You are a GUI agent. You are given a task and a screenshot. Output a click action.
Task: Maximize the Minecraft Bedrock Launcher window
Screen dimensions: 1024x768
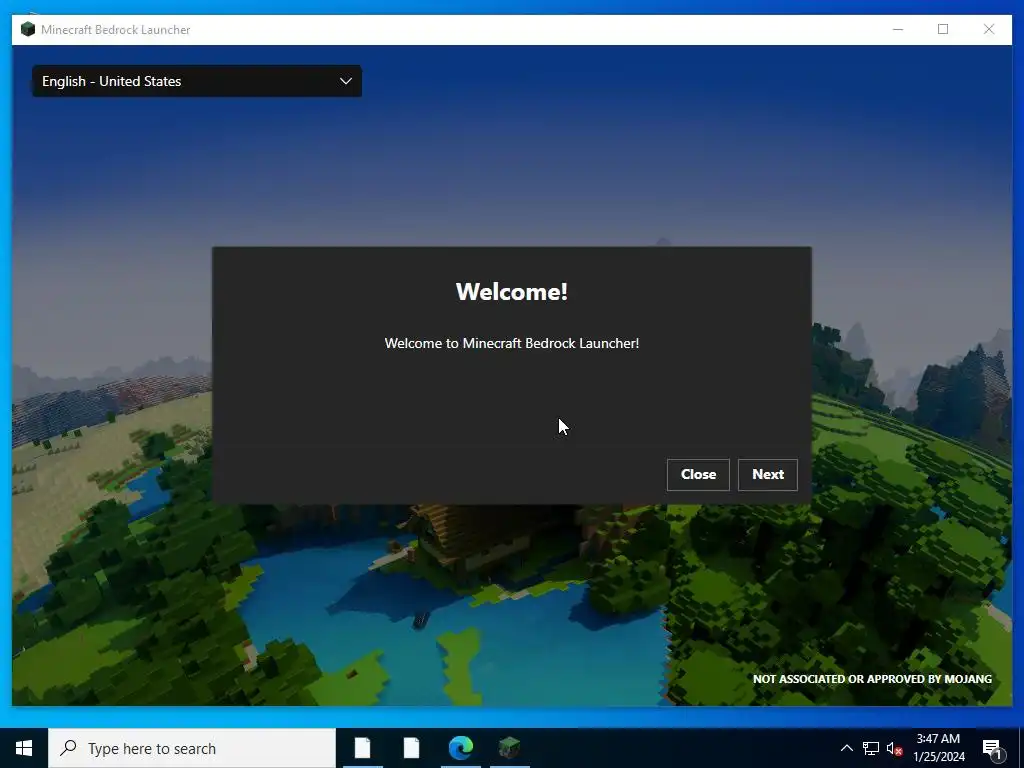tap(943, 29)
